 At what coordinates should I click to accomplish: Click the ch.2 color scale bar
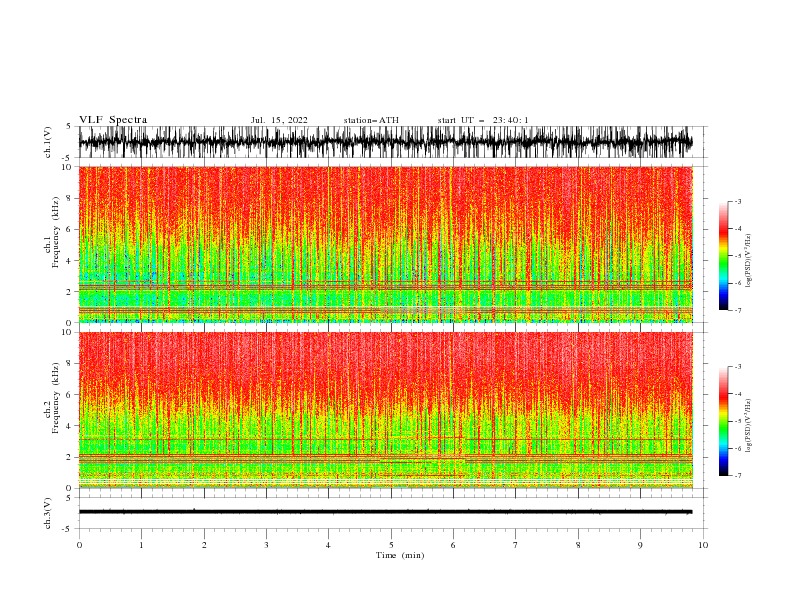(723, 421)
